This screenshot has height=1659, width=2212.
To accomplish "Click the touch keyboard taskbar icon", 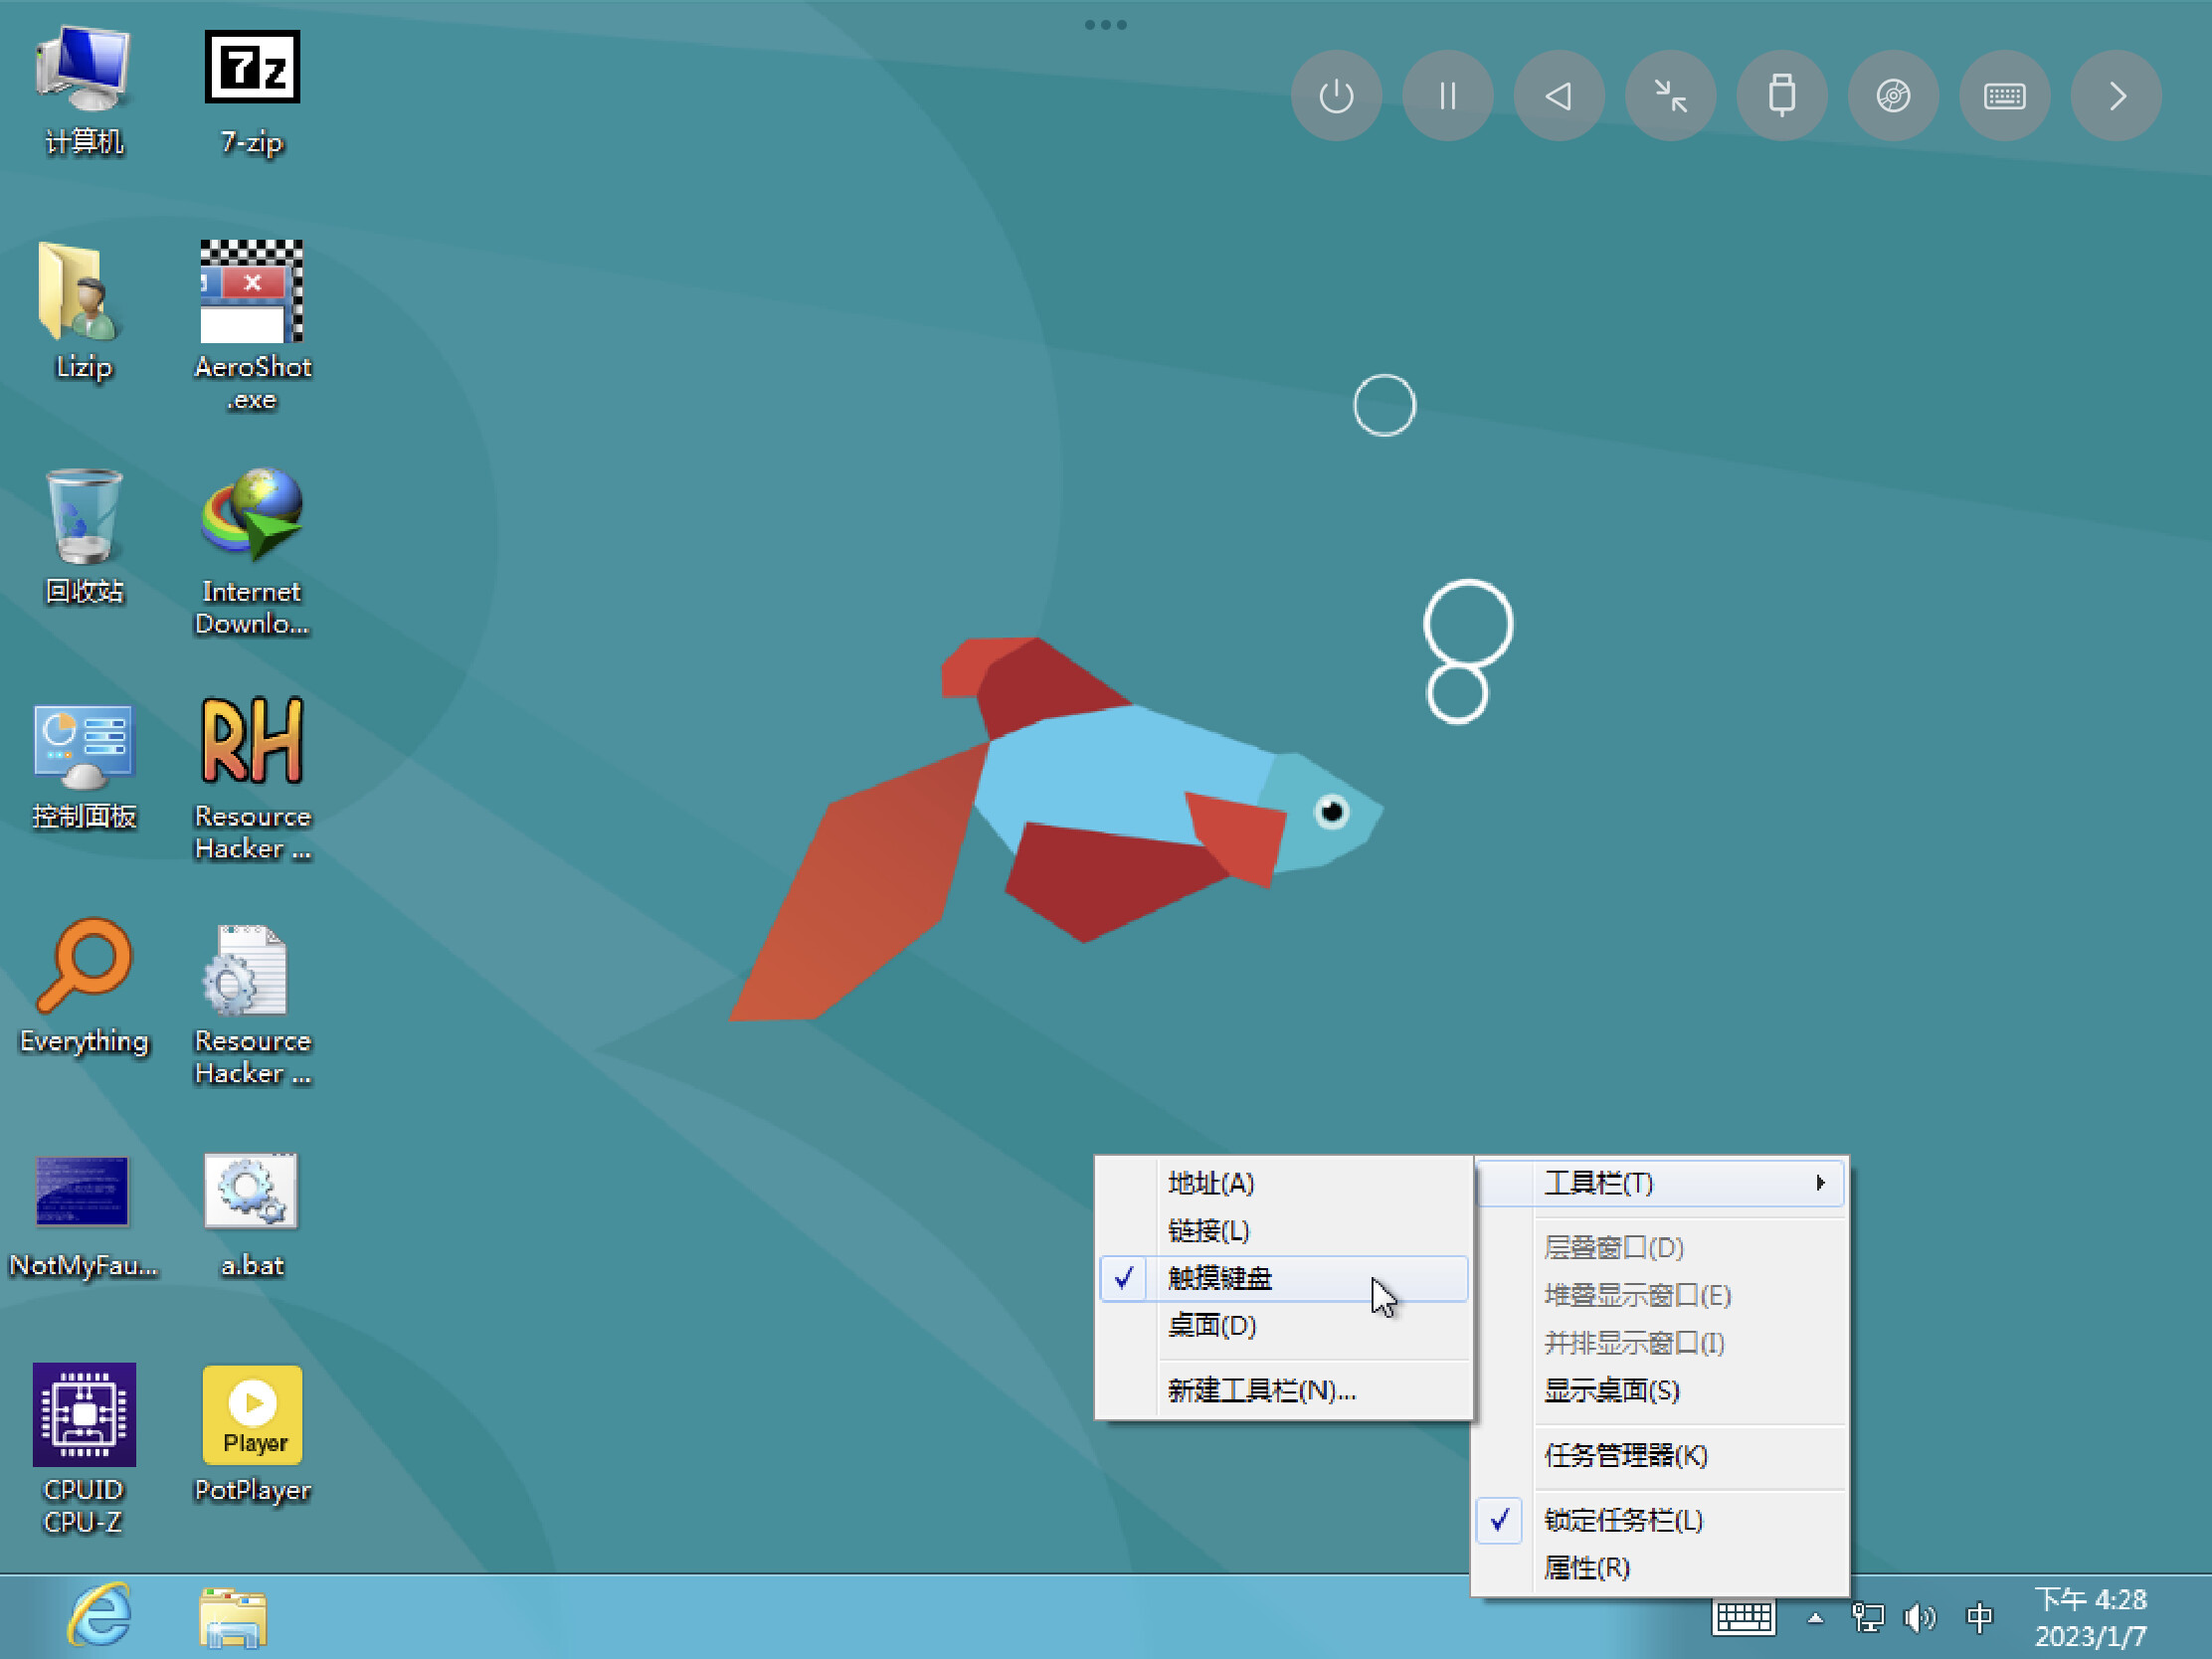I will click(x=1743, y=1617).
